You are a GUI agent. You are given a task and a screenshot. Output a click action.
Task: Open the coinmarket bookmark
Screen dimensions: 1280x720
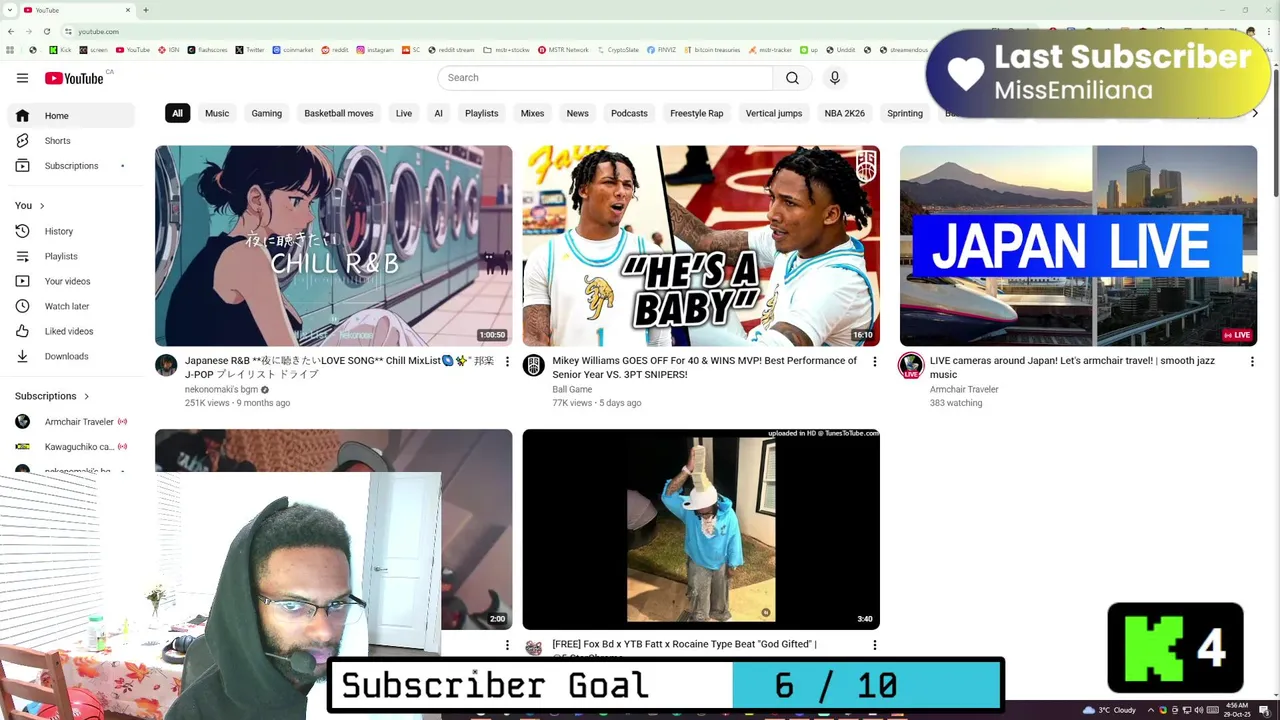(x=293, y=49)
